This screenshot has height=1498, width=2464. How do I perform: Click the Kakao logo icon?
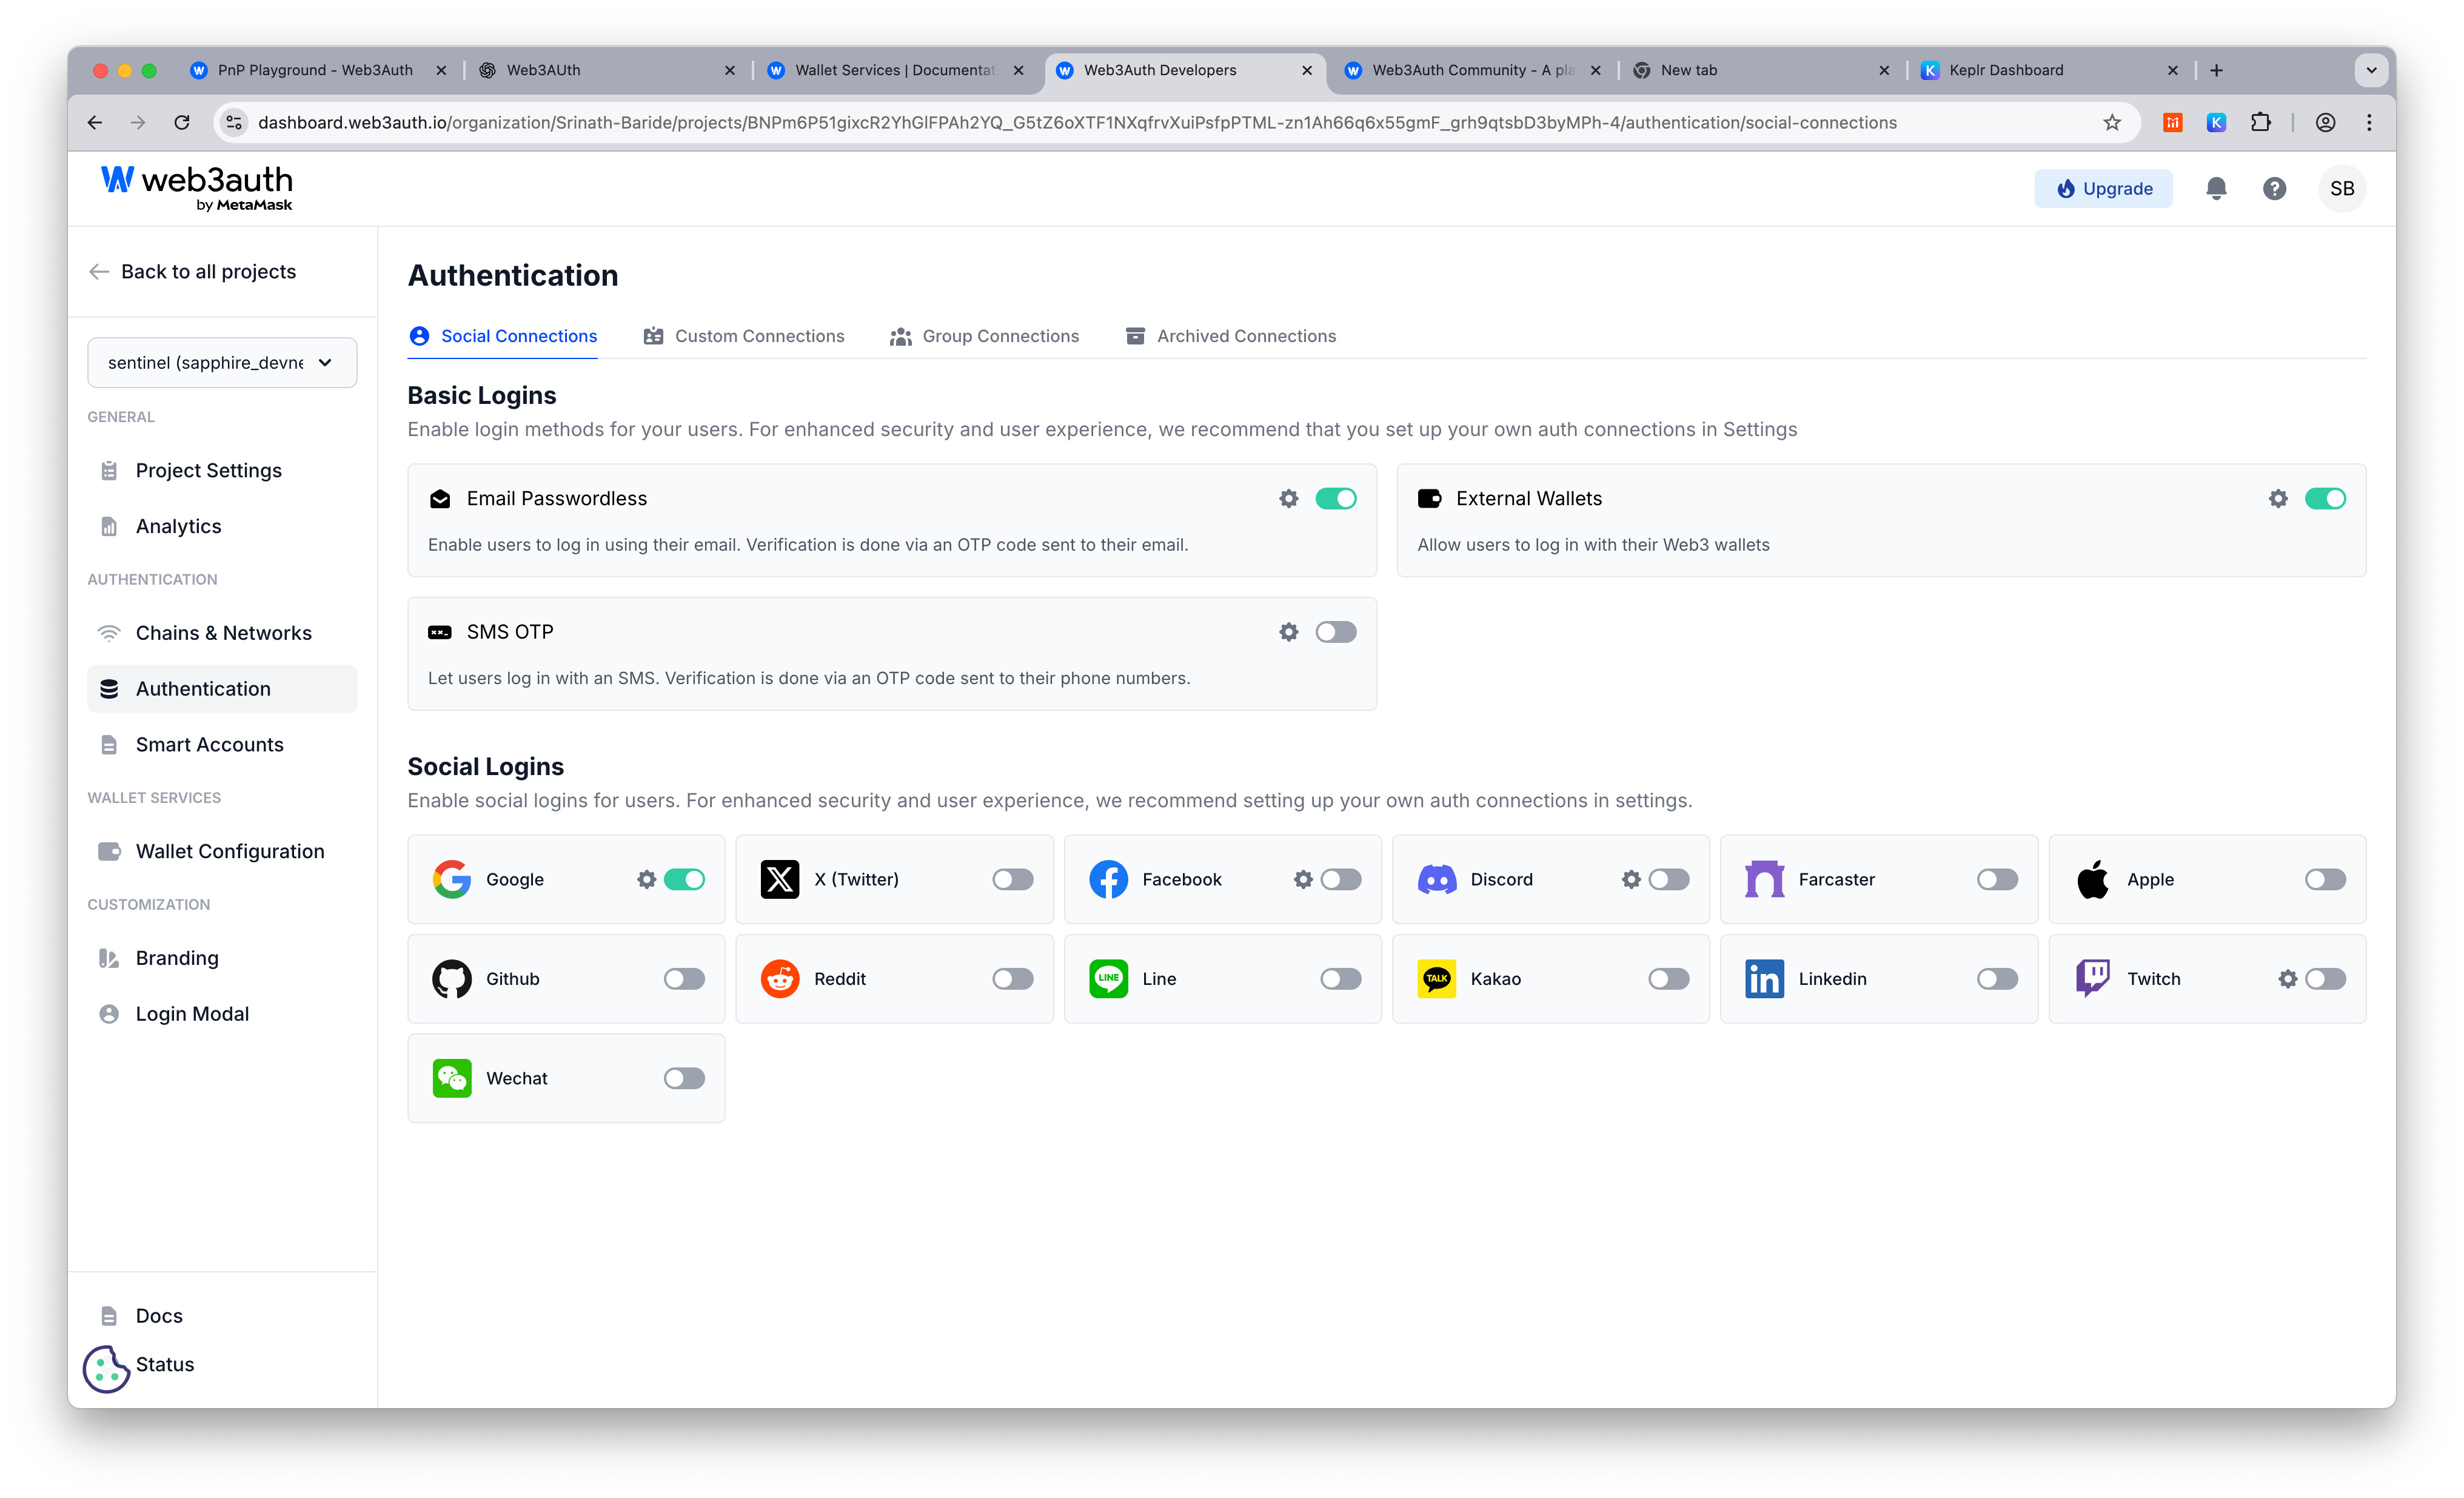(1436, 979)
